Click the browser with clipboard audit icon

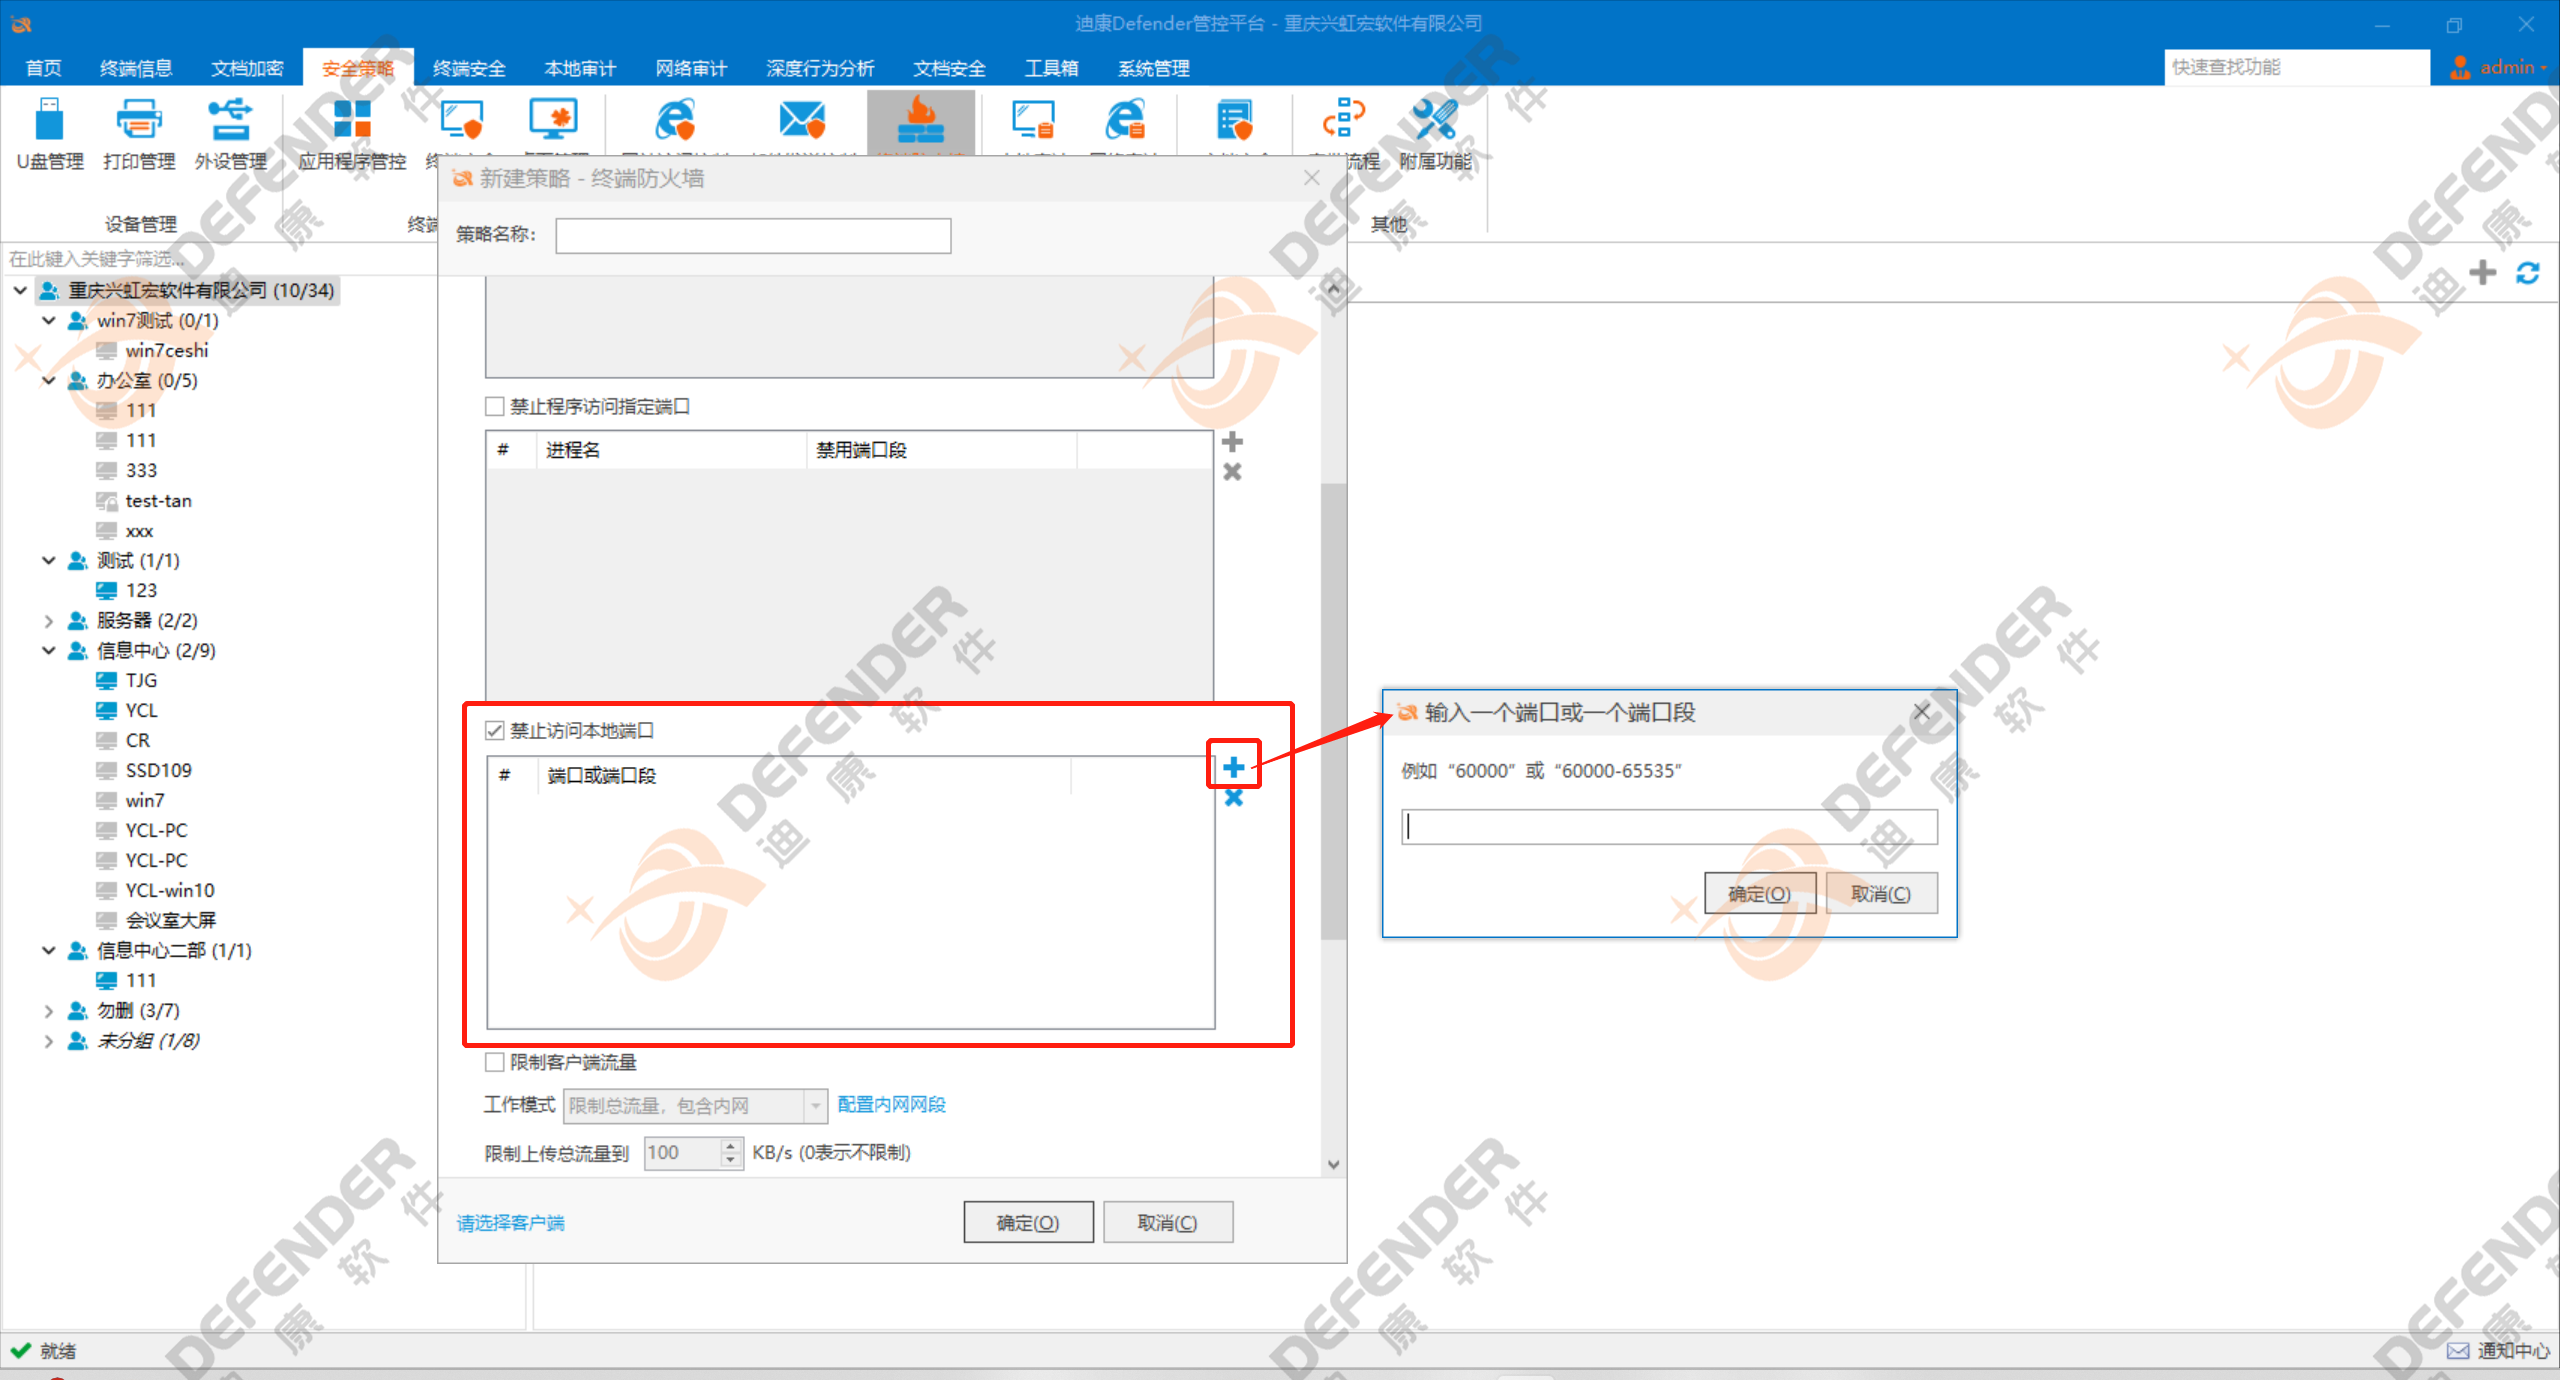1125,121
